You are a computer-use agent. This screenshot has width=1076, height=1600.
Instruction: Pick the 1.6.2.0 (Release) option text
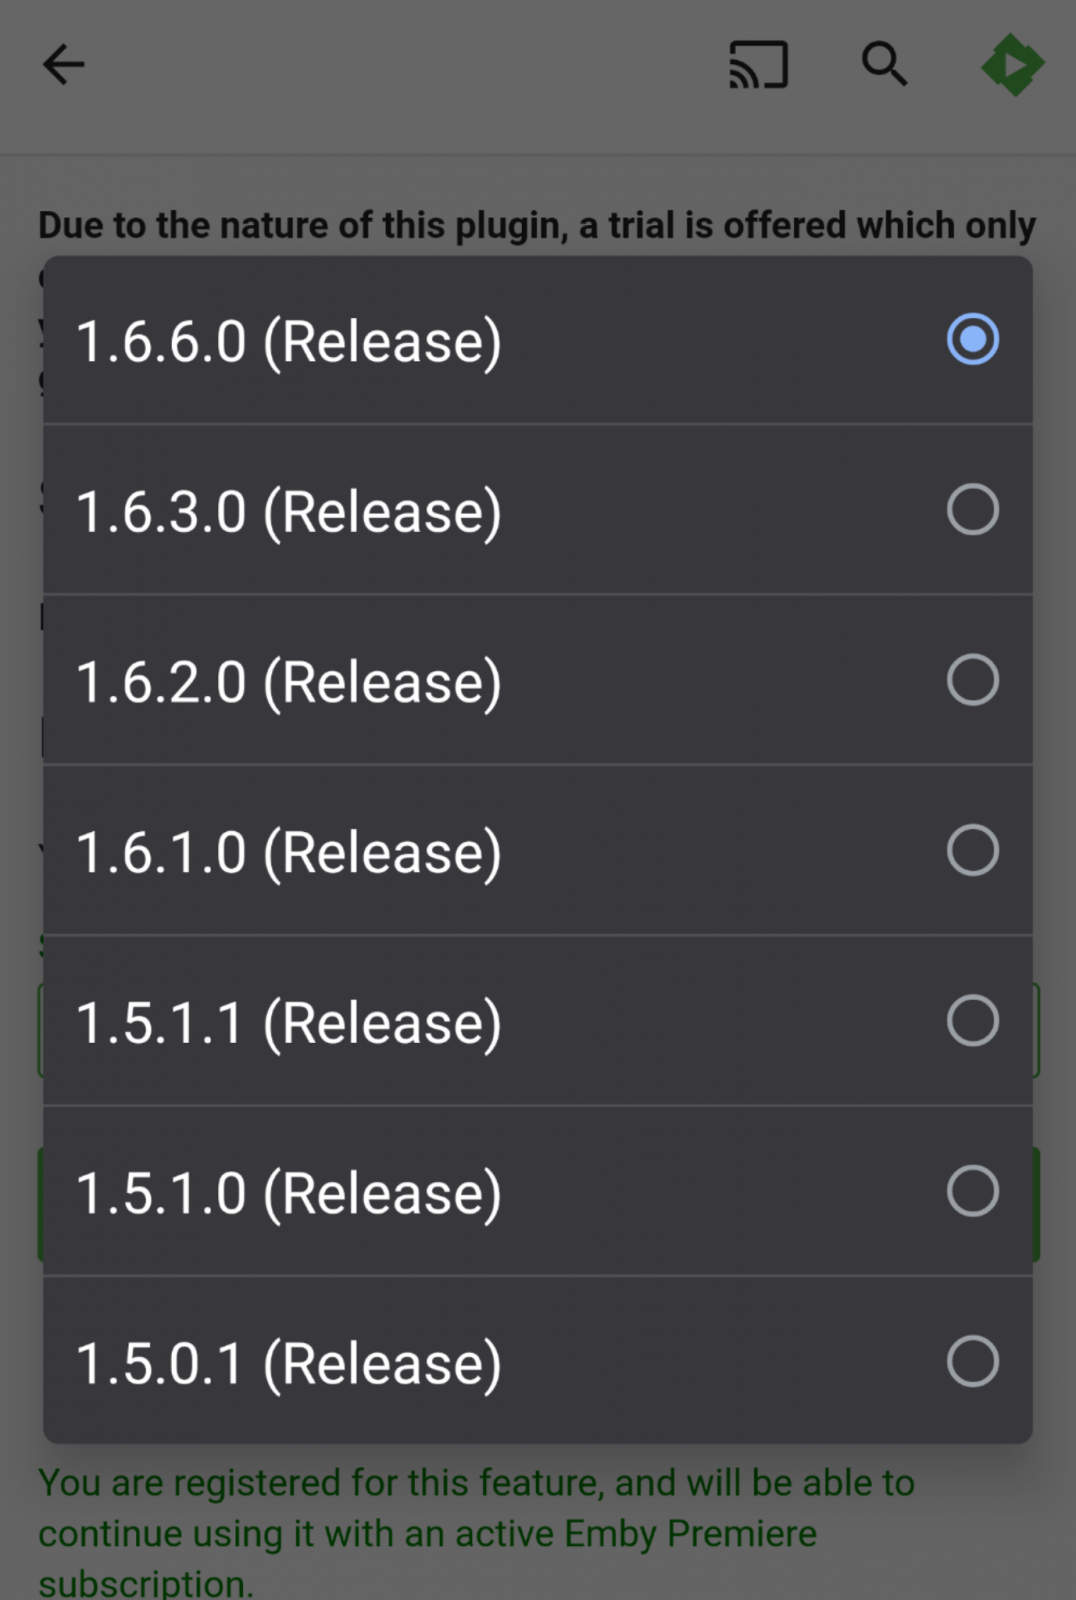click(x=289, y=682)
